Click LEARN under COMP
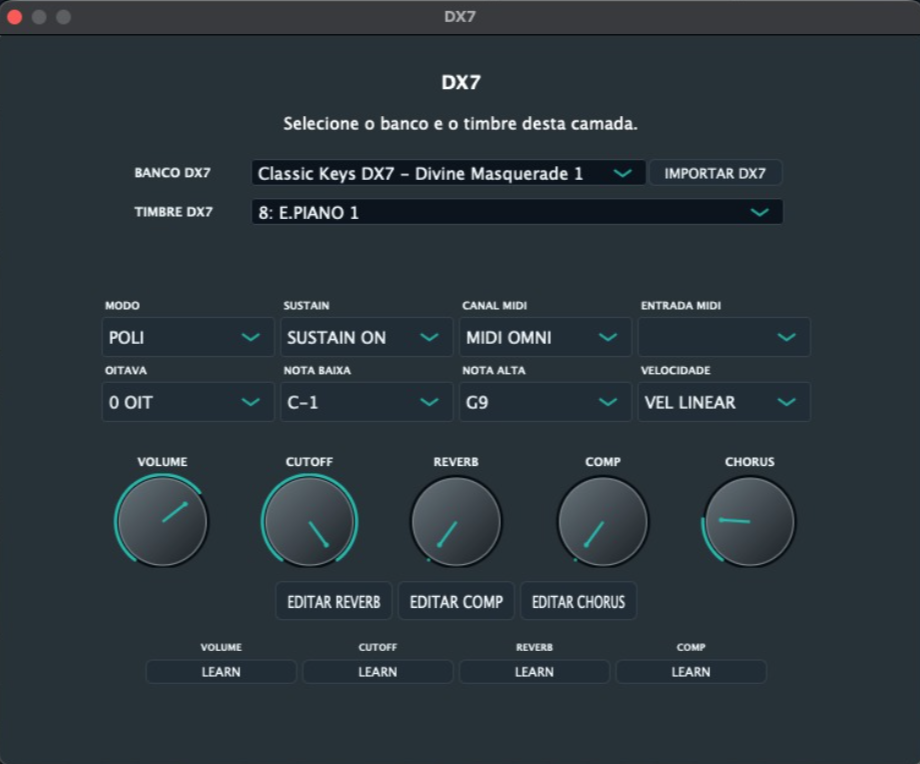920x764 pixels. [691, 672]
